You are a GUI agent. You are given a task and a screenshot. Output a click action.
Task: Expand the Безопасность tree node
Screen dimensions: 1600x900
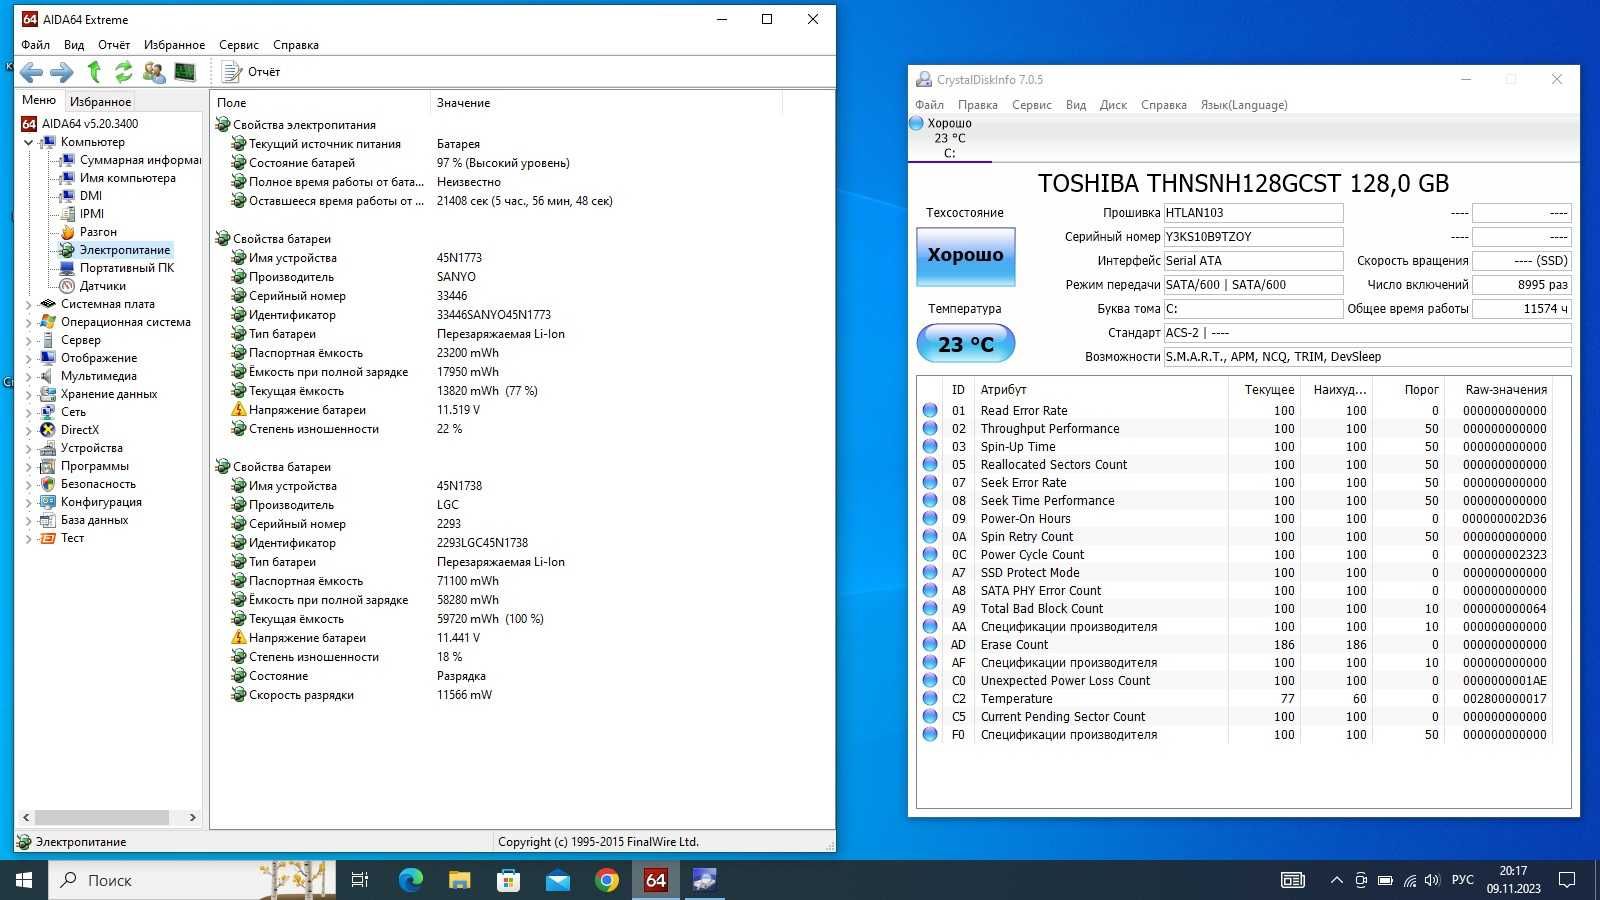click(28, 484)
